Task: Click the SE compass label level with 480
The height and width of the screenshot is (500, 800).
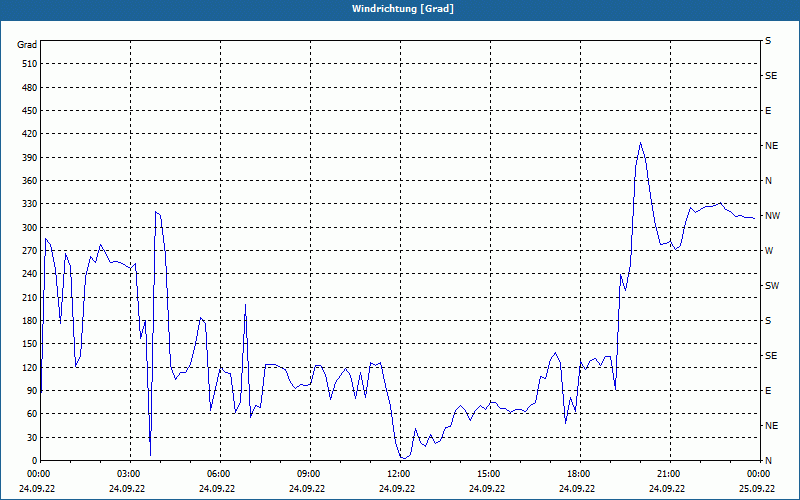Action: point(771,76)
